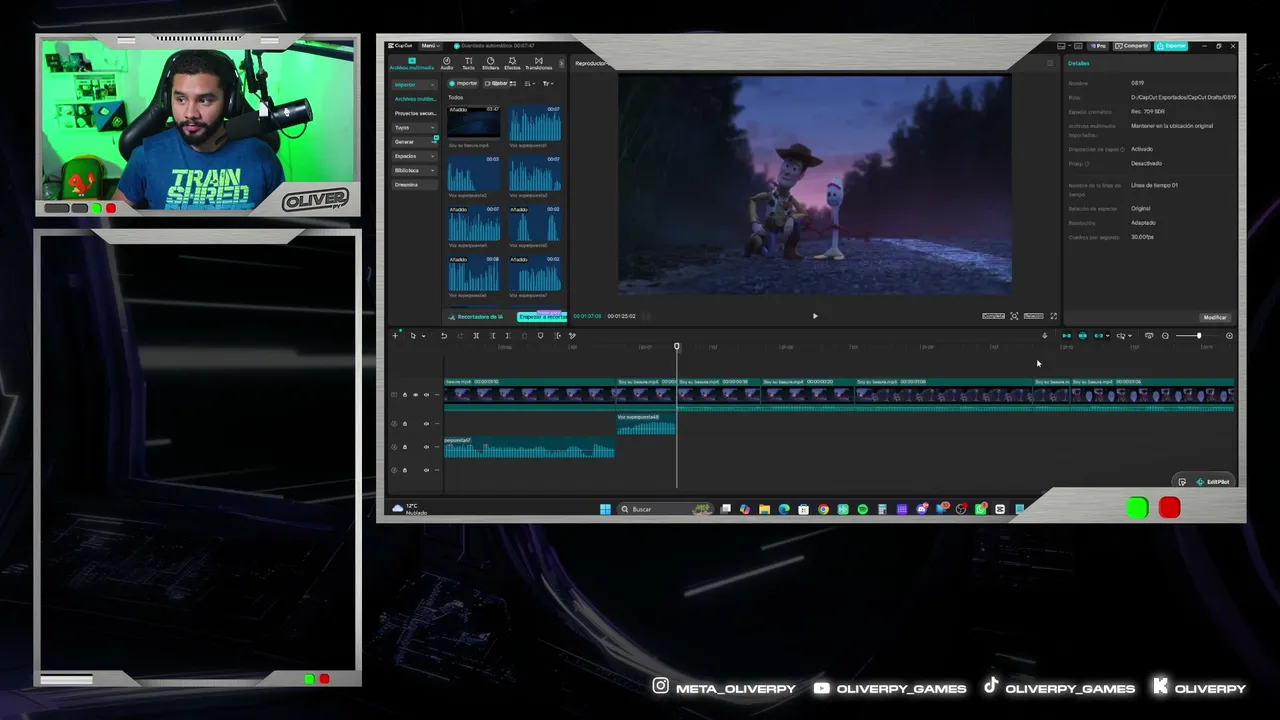This screenshot has width=1280, height=720.
Task: Expand the Espacios sidebar section
Action: coord(414,156)
